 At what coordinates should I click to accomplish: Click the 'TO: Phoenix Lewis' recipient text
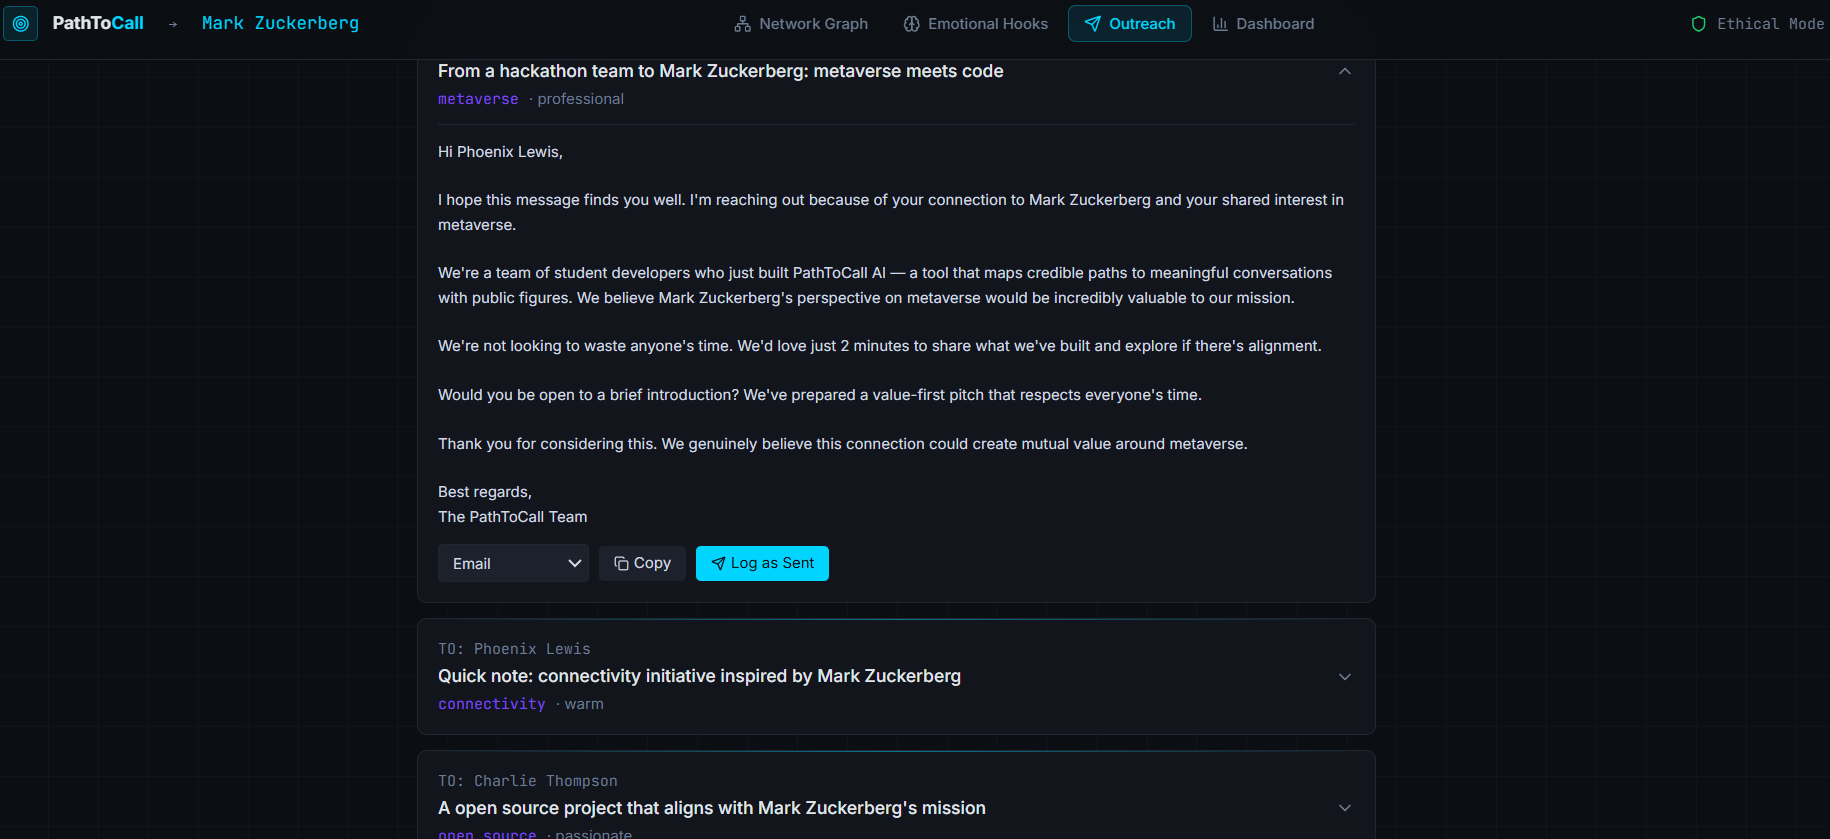coord(514,649)
